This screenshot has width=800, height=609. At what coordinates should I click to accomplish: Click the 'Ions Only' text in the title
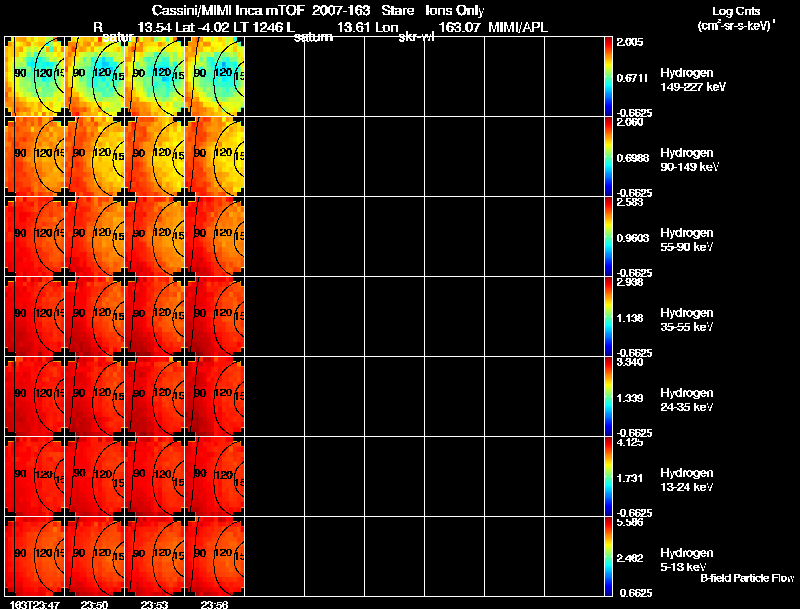(x=455, y=11)
